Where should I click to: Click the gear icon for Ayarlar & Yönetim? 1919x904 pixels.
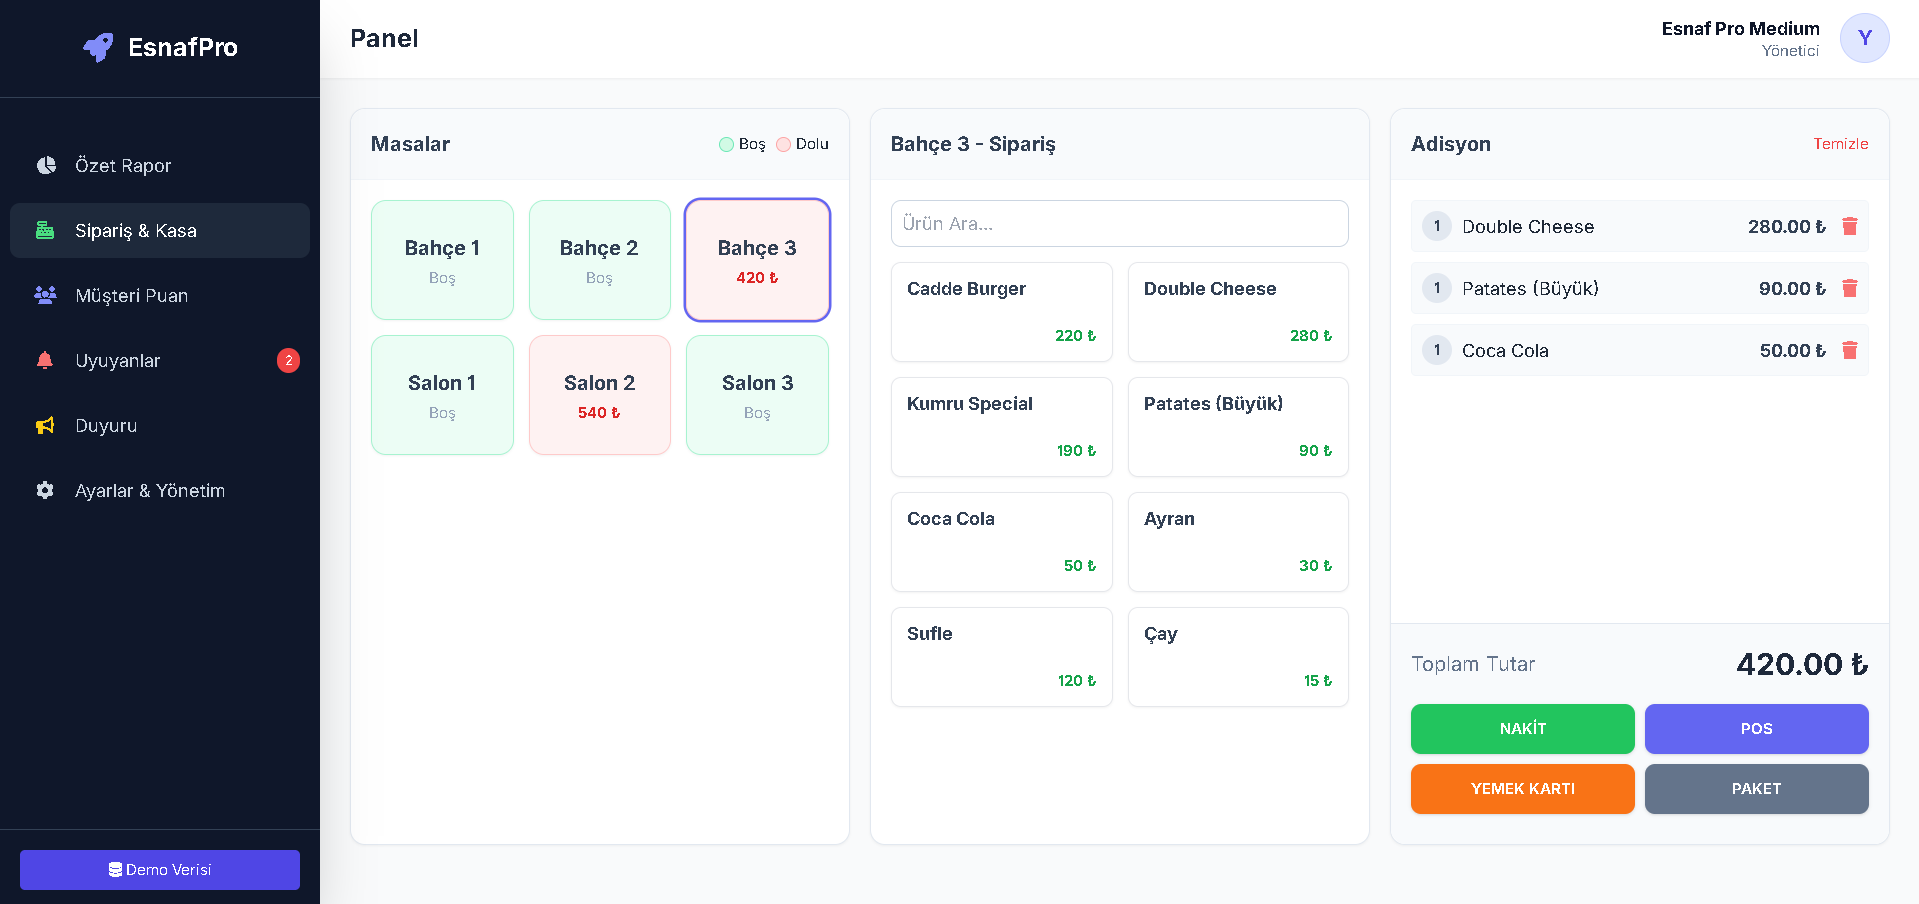pos(45,491)
